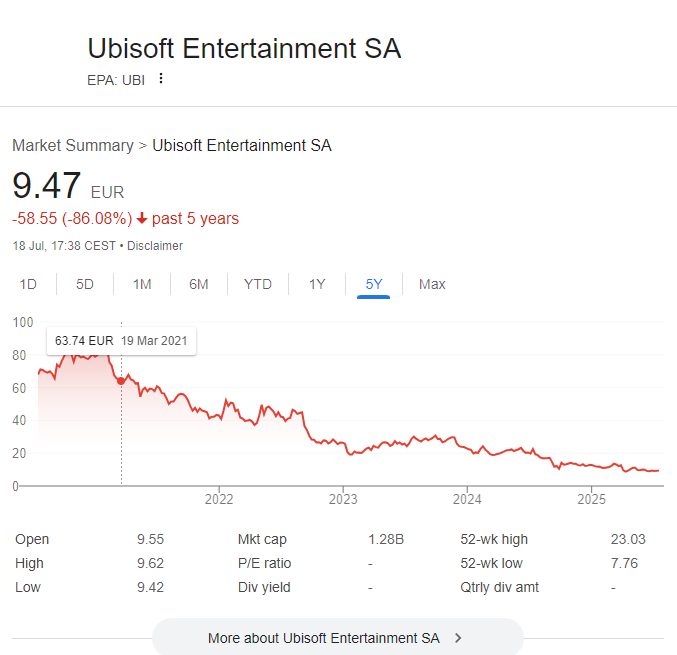
Task: Click the chevron arrow beside More about Ubisoft
Action: (458, 638)
